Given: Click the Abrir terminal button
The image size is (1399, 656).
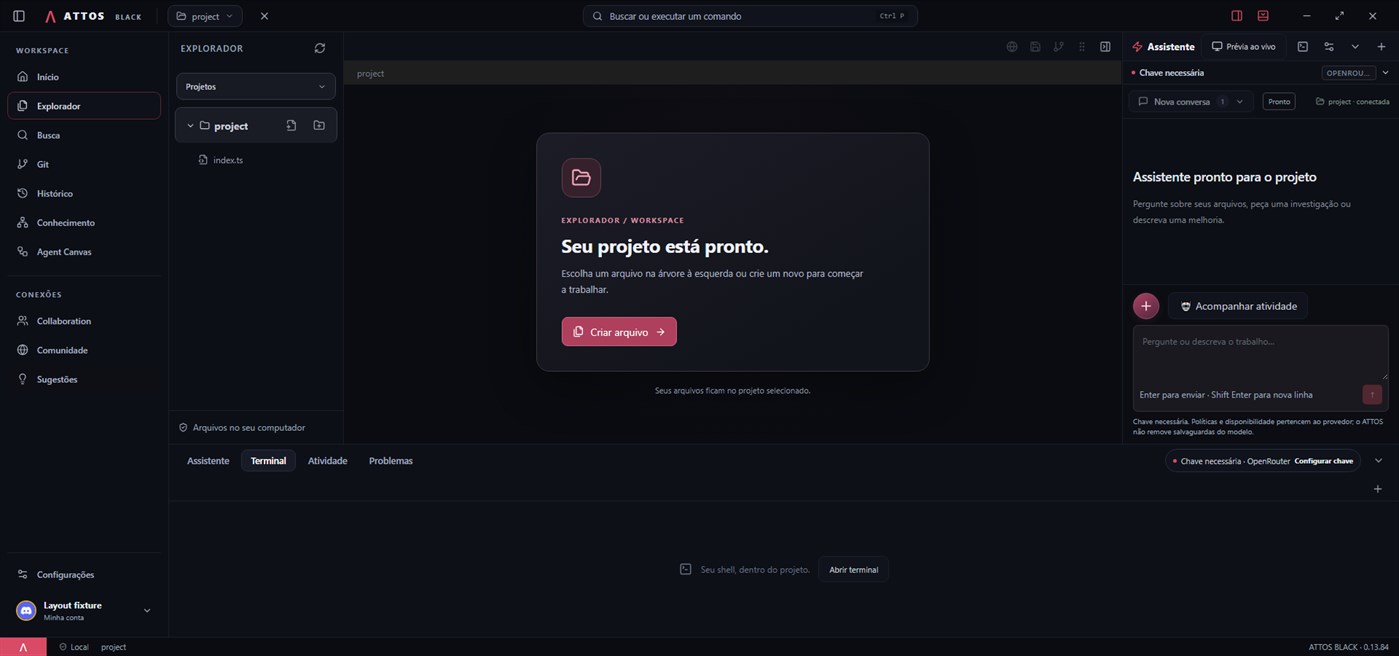Looking at the screenshot, I should pos(853,570).
